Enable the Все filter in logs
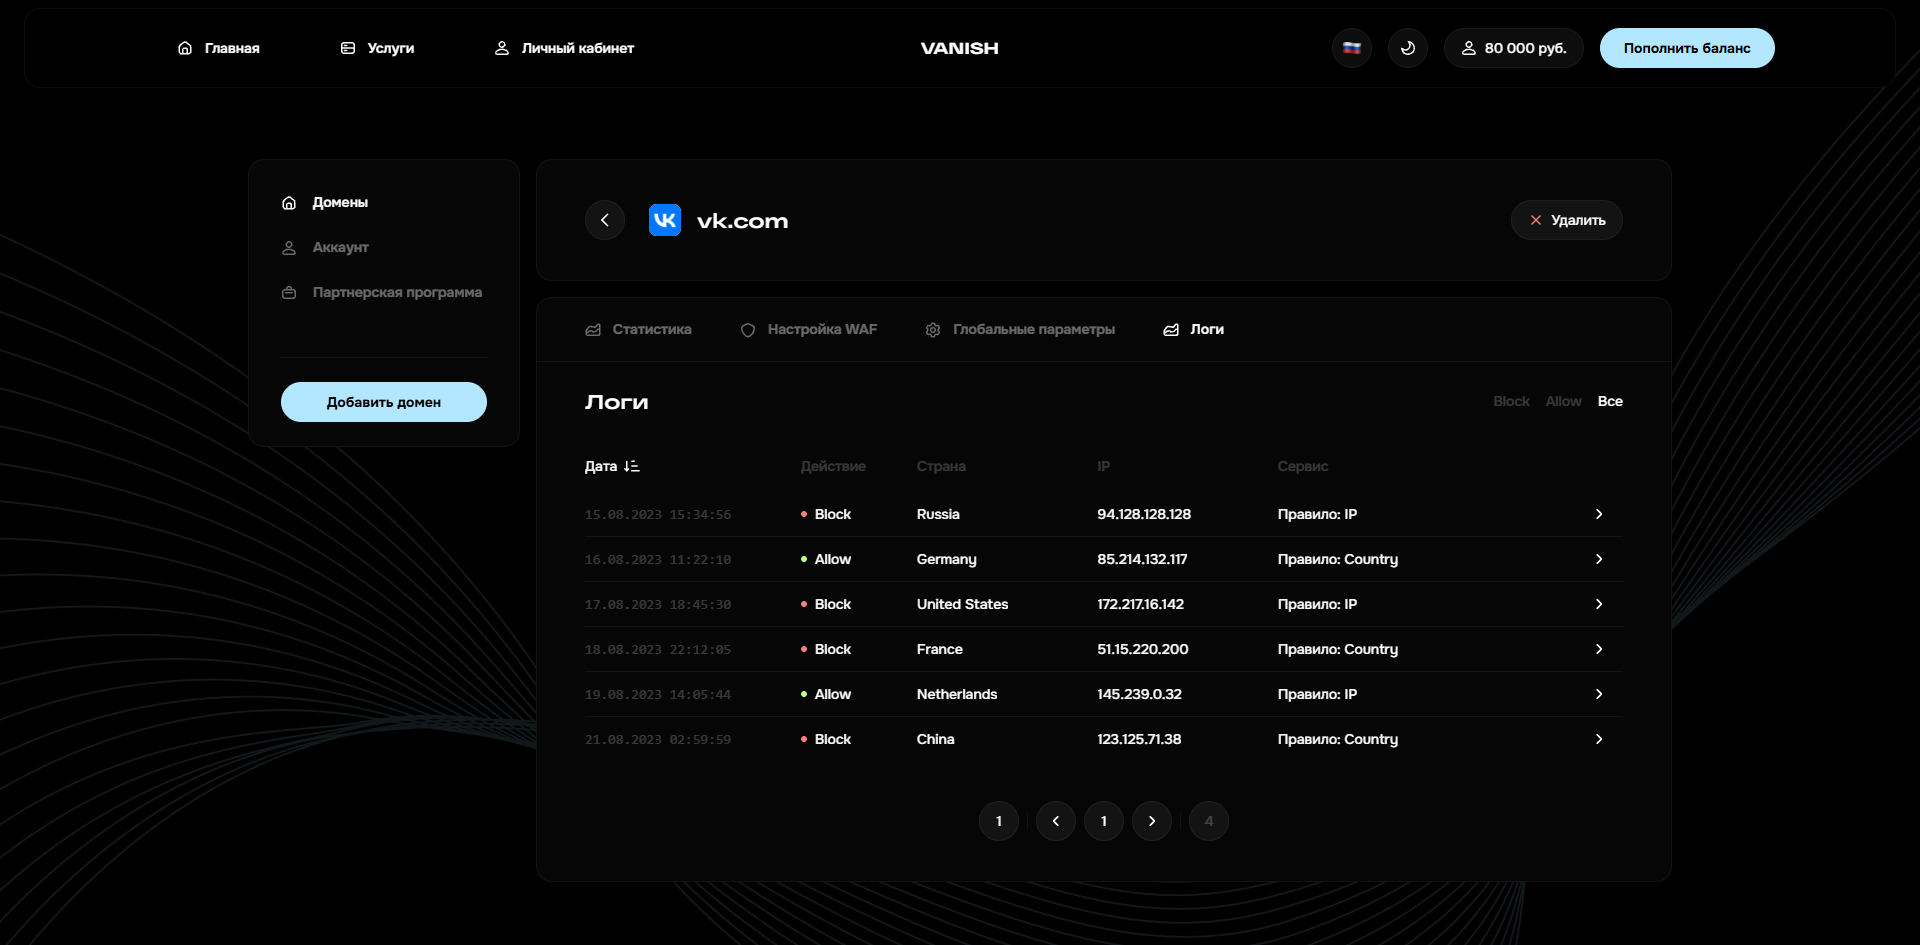 tap(1610, 400)
